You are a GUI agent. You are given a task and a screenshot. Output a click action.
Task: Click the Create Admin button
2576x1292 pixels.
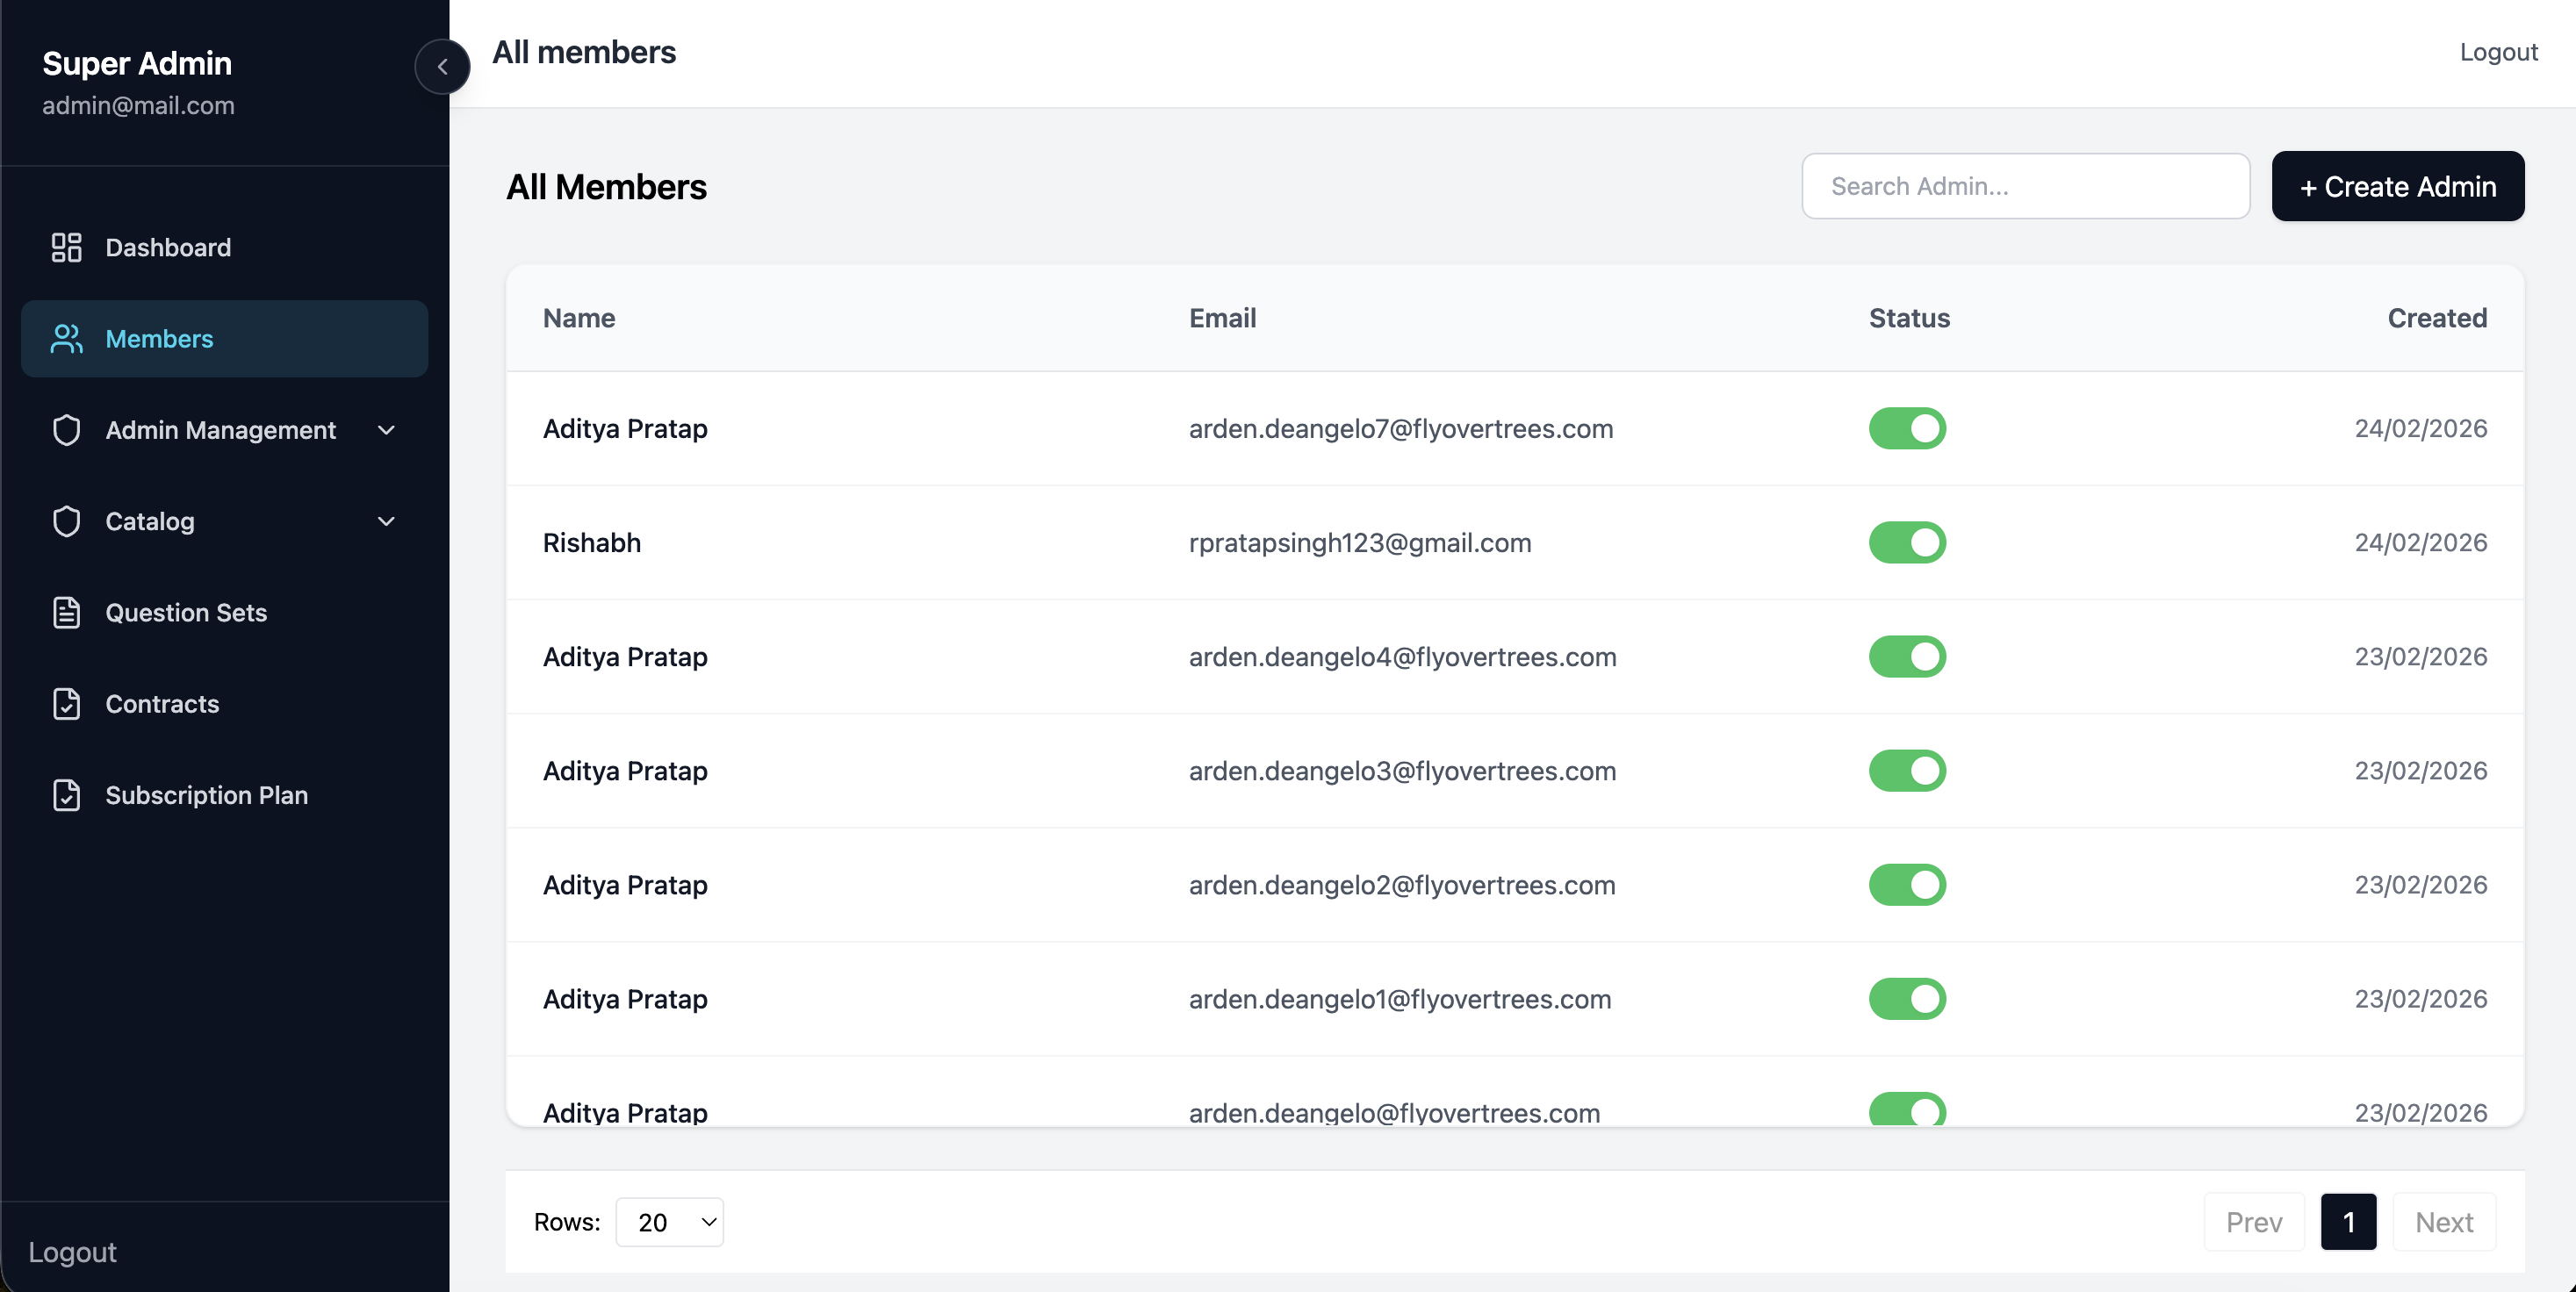(x=2398, y=186)
